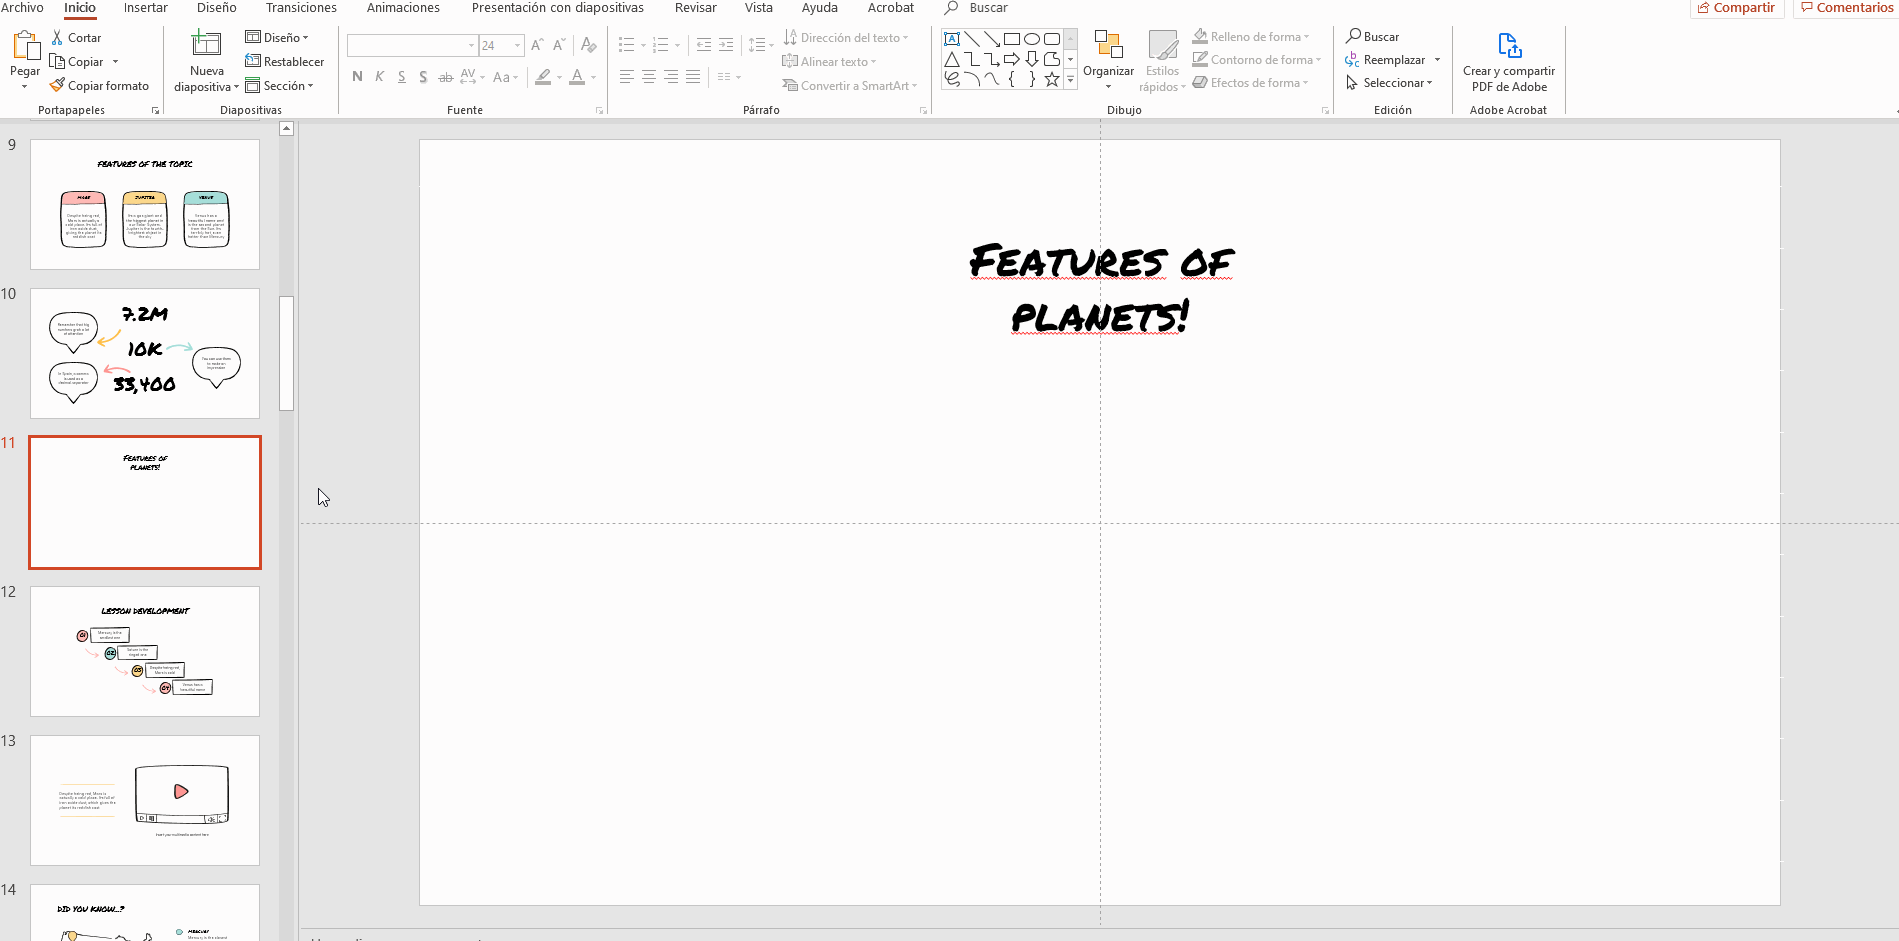
Task: Increase font size with A-up icon
Action: click(537, 45)
